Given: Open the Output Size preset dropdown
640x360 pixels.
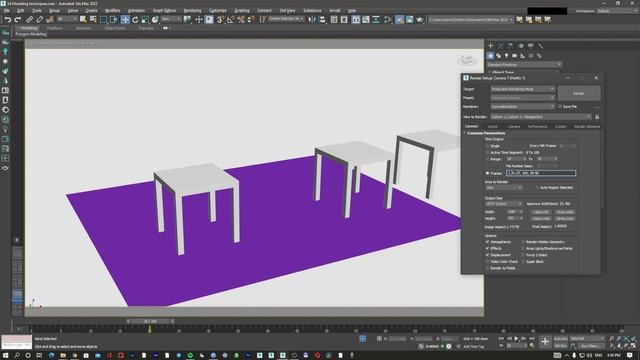Looking at the screenshot, I should click(504, 204).
